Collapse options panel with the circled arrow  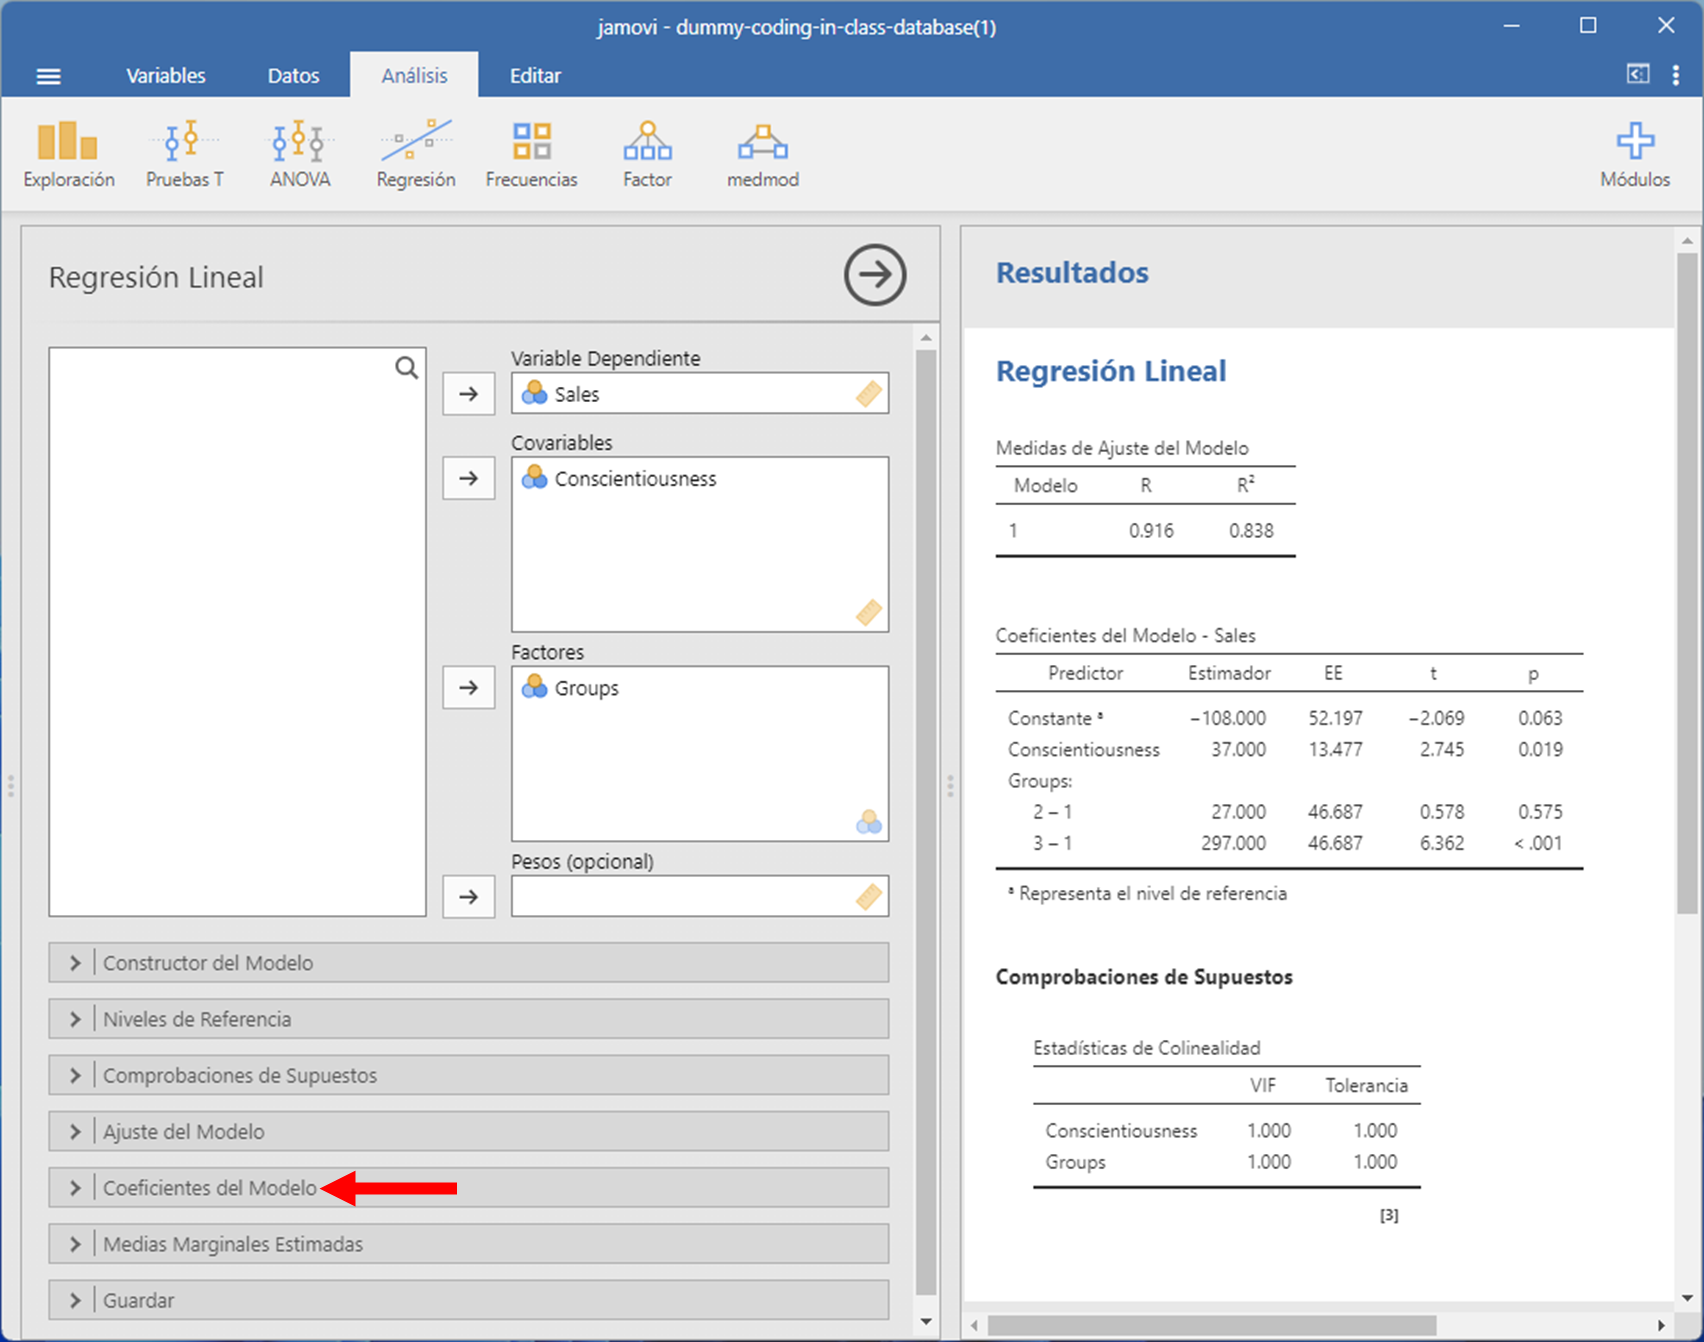[x=874, y=275]
